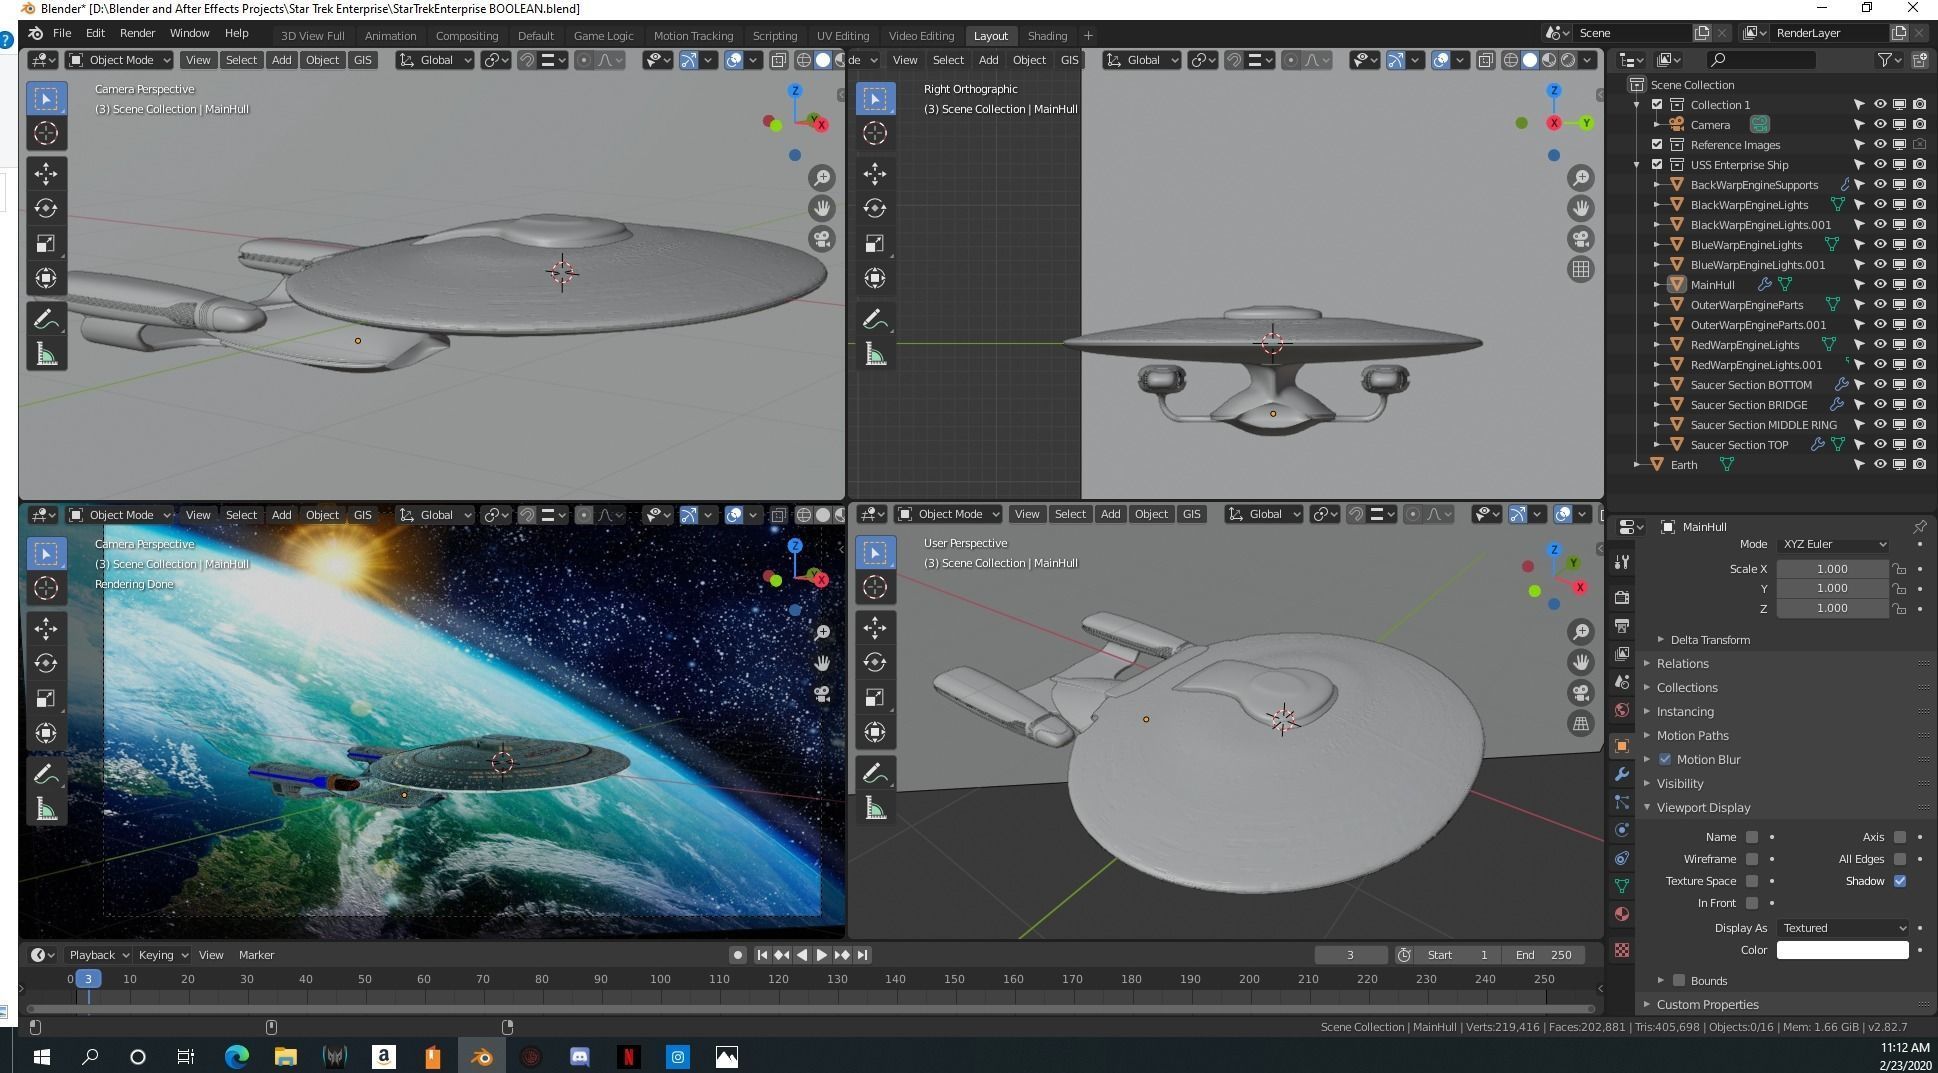
Task: Select Move tool in User Perspective viewport
Action: (x=875, y=628)
